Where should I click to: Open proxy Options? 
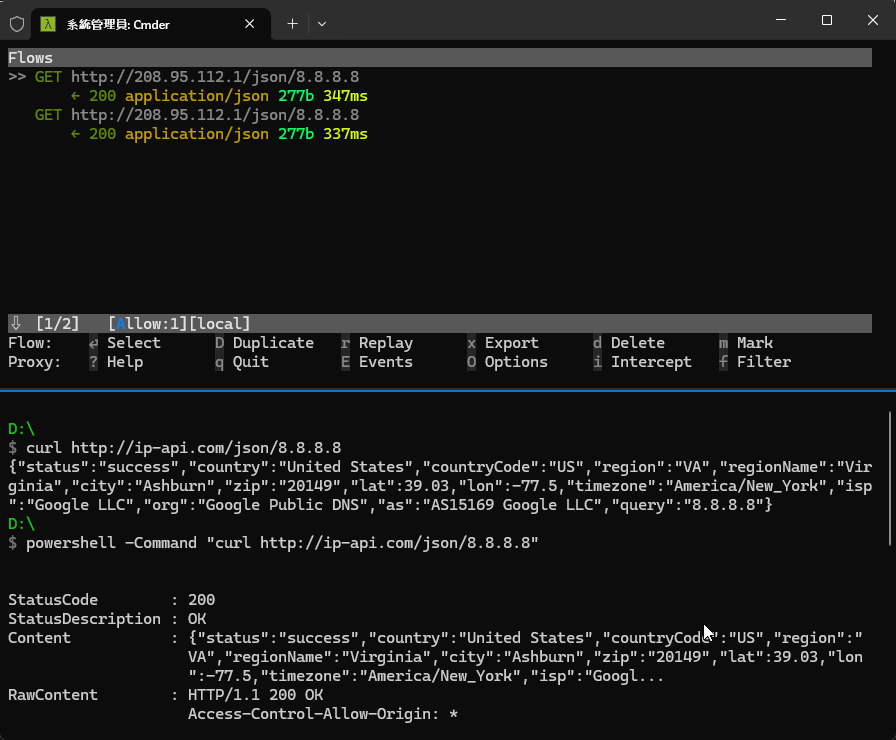pos(515,362)
